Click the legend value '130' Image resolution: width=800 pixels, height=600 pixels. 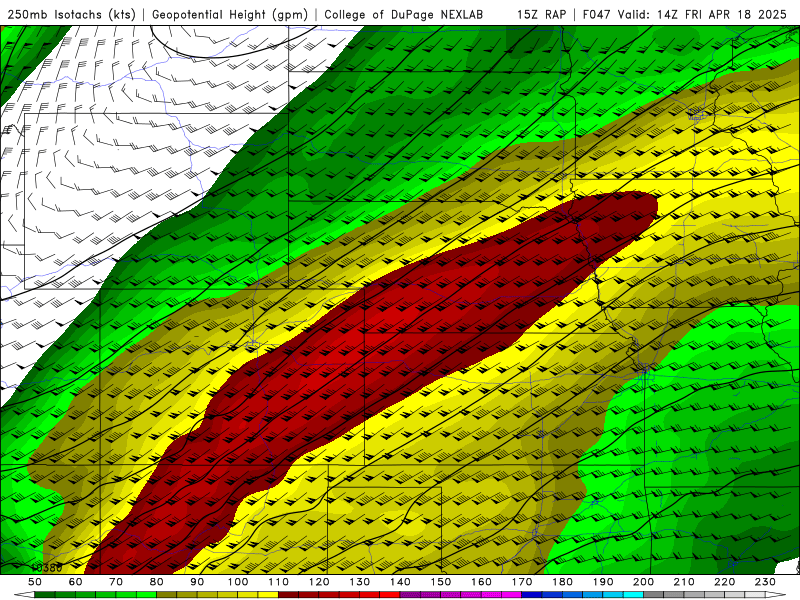pyautogui.click(x=360, y=582)
